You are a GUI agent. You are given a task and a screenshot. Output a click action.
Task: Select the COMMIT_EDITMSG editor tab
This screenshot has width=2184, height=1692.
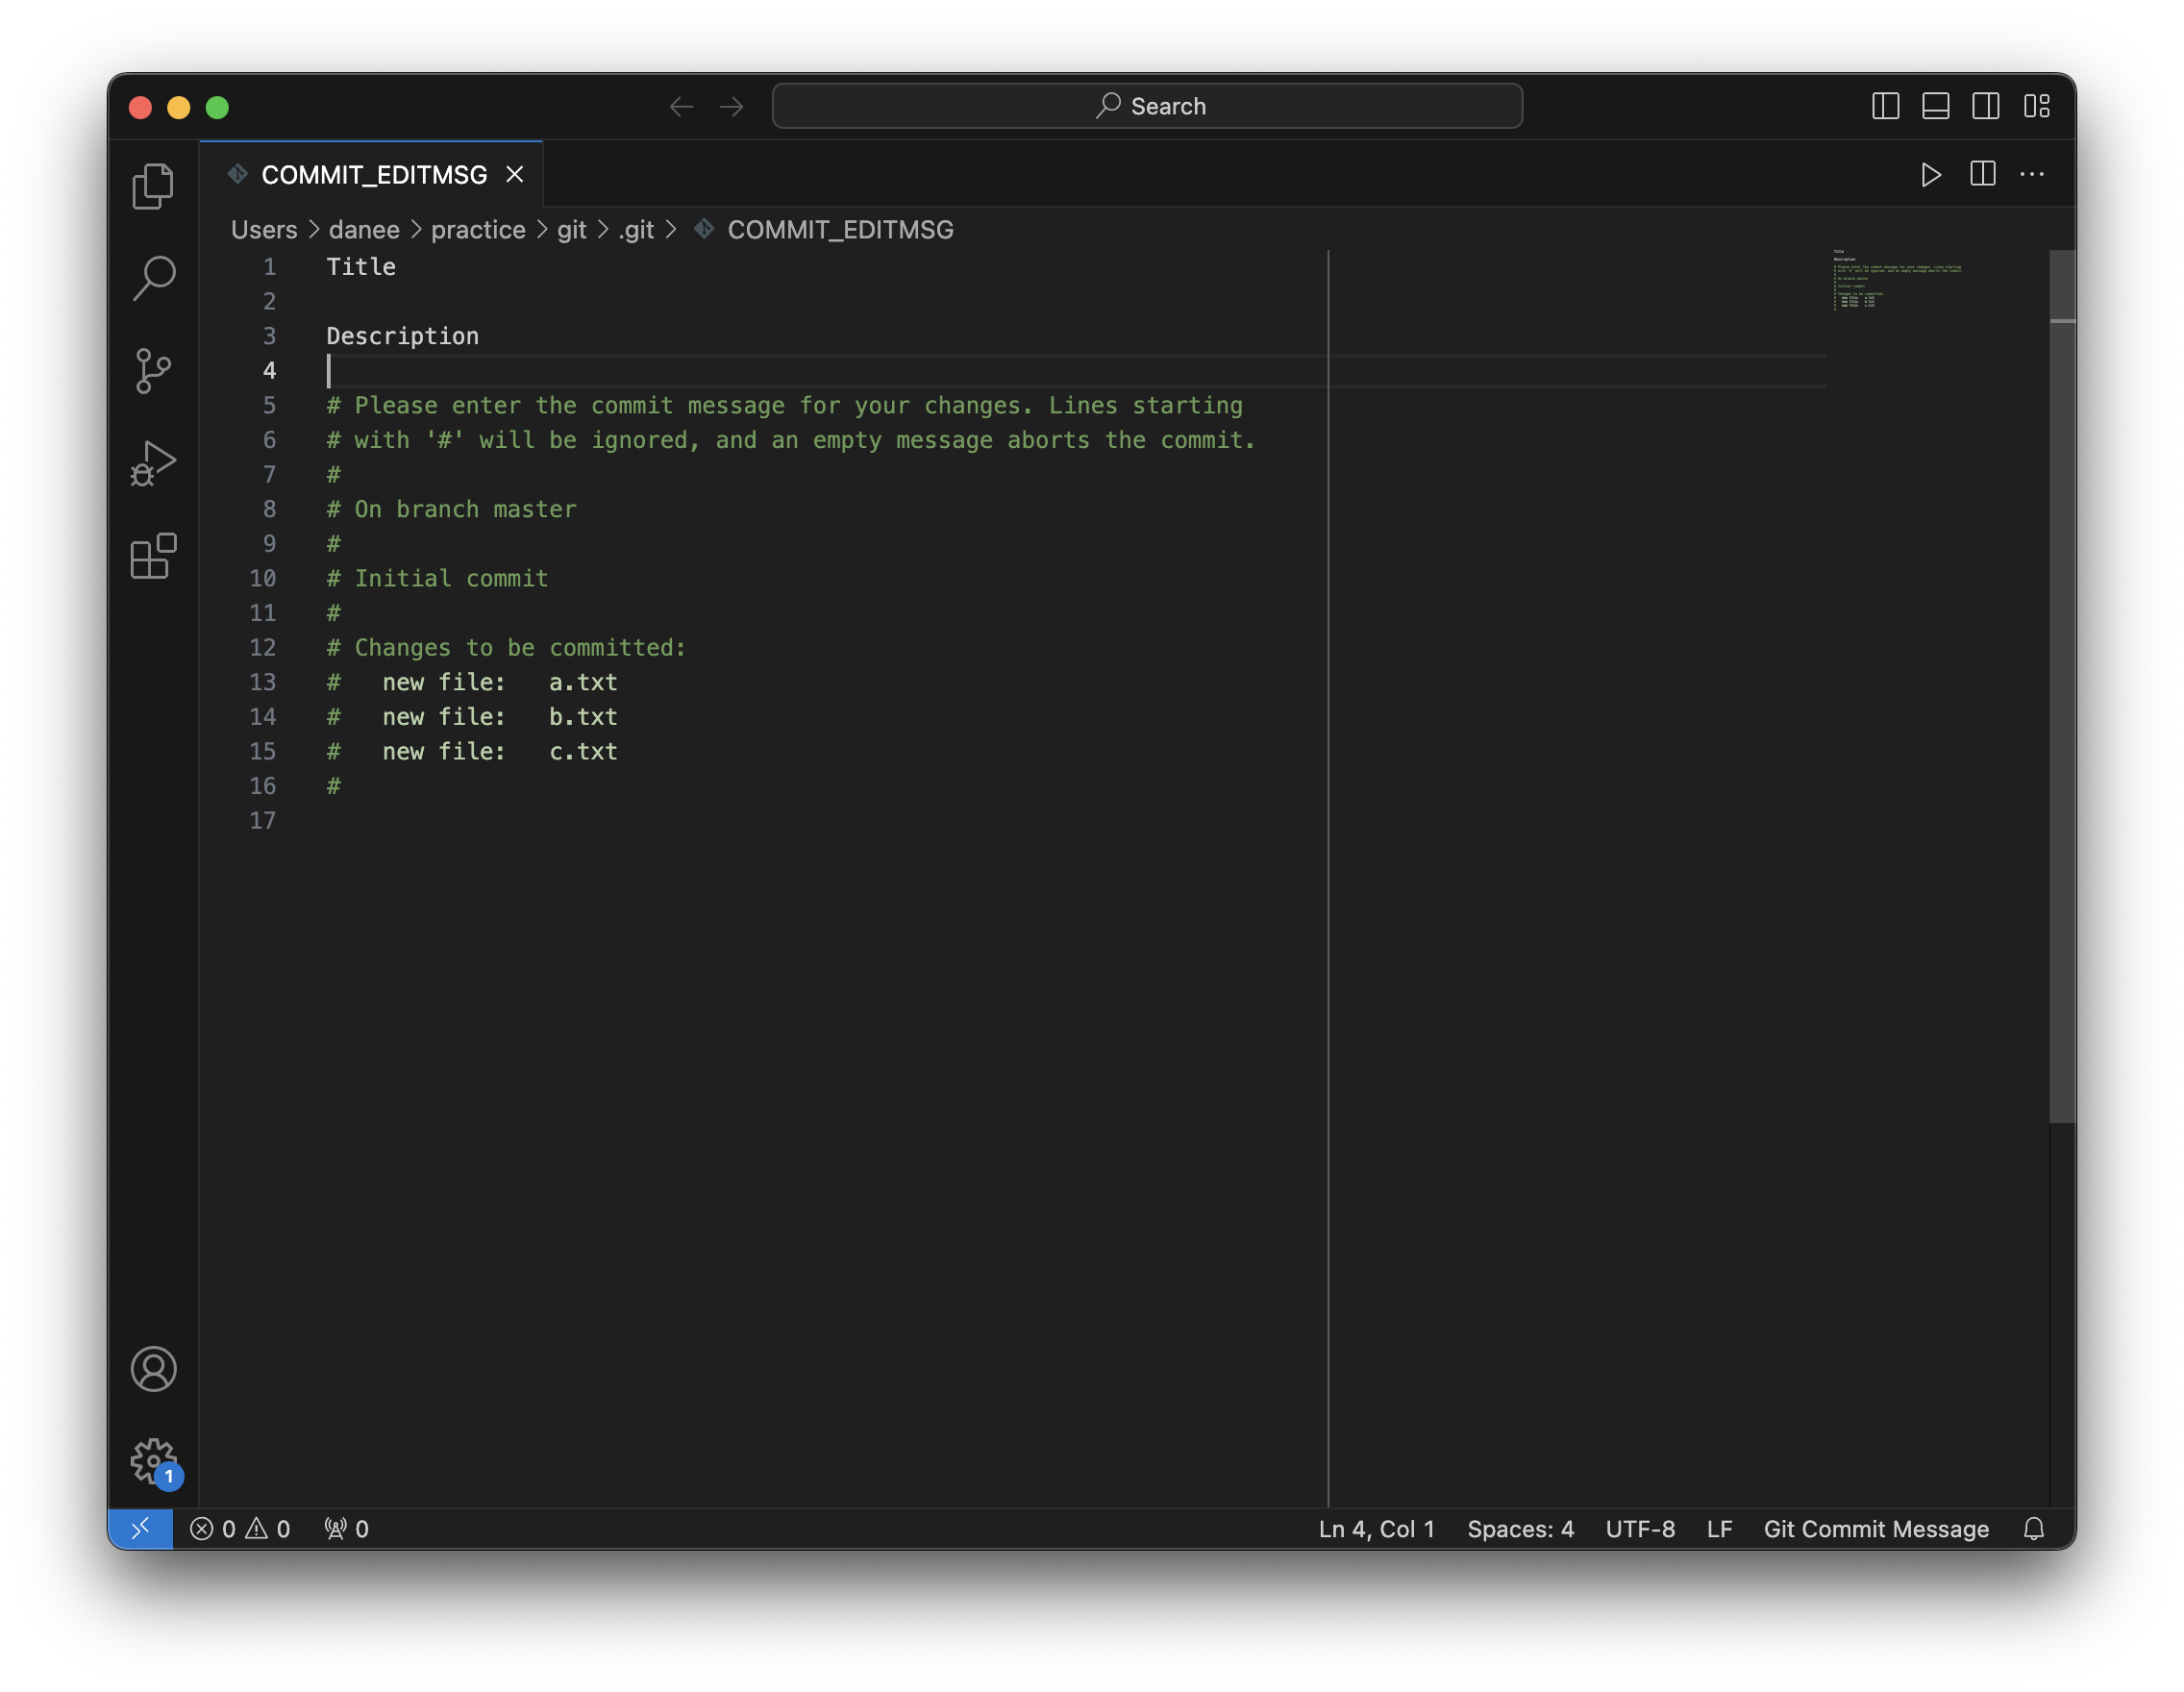(373, 175)
